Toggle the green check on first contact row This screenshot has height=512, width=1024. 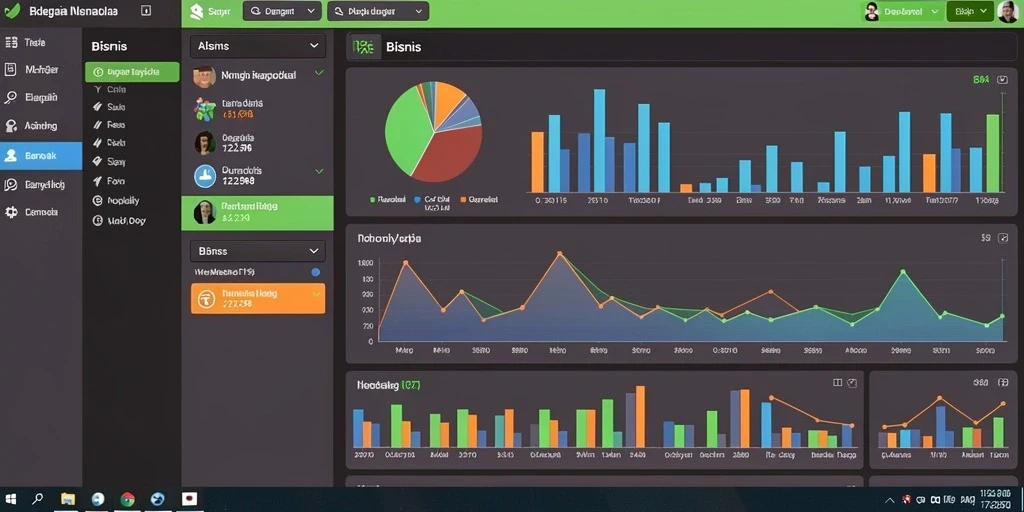319,73
